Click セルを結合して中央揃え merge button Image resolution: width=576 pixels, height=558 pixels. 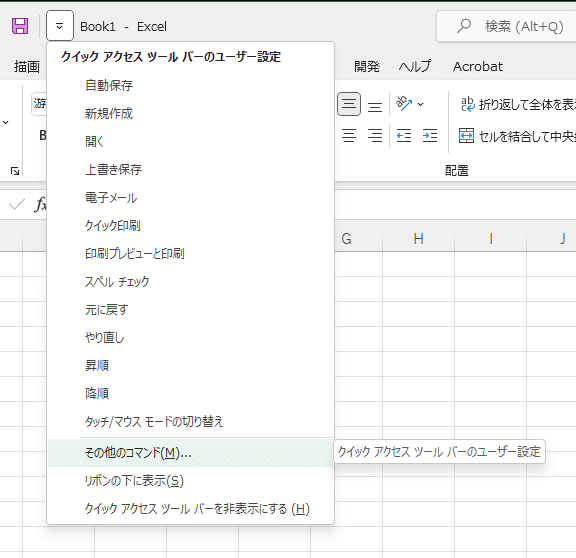point(517,136)
